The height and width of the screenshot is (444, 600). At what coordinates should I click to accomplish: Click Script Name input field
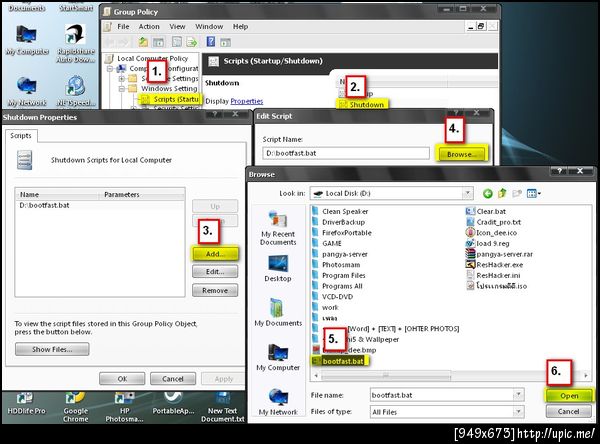pyautogui.click(x=346, y=153)
